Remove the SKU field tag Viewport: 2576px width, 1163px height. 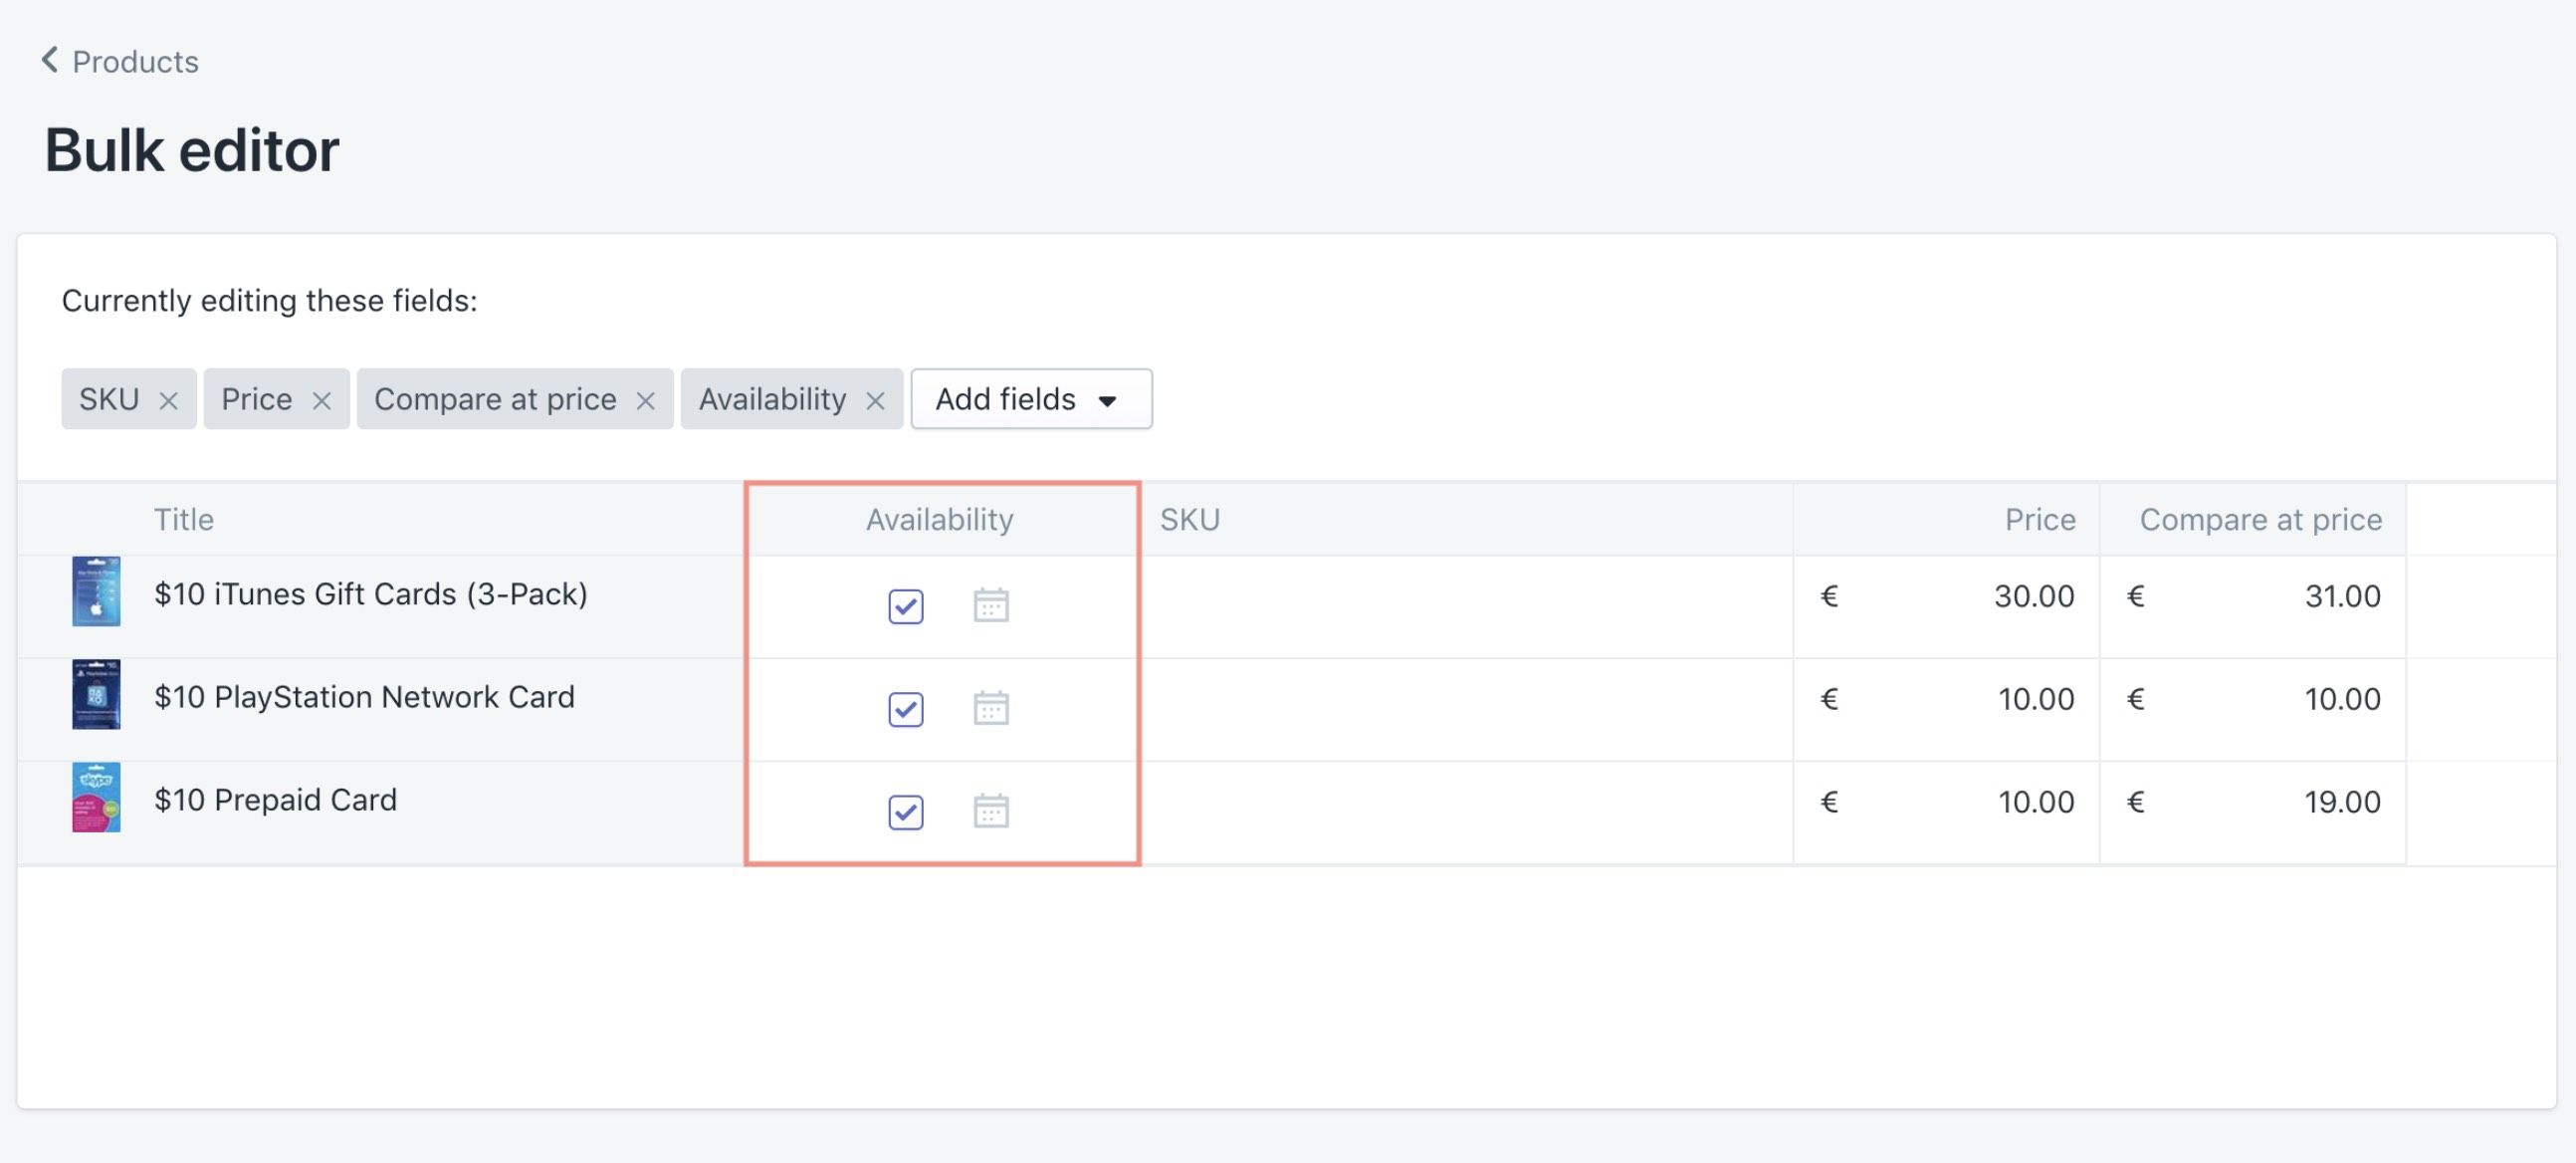click(x=169, y=399)
